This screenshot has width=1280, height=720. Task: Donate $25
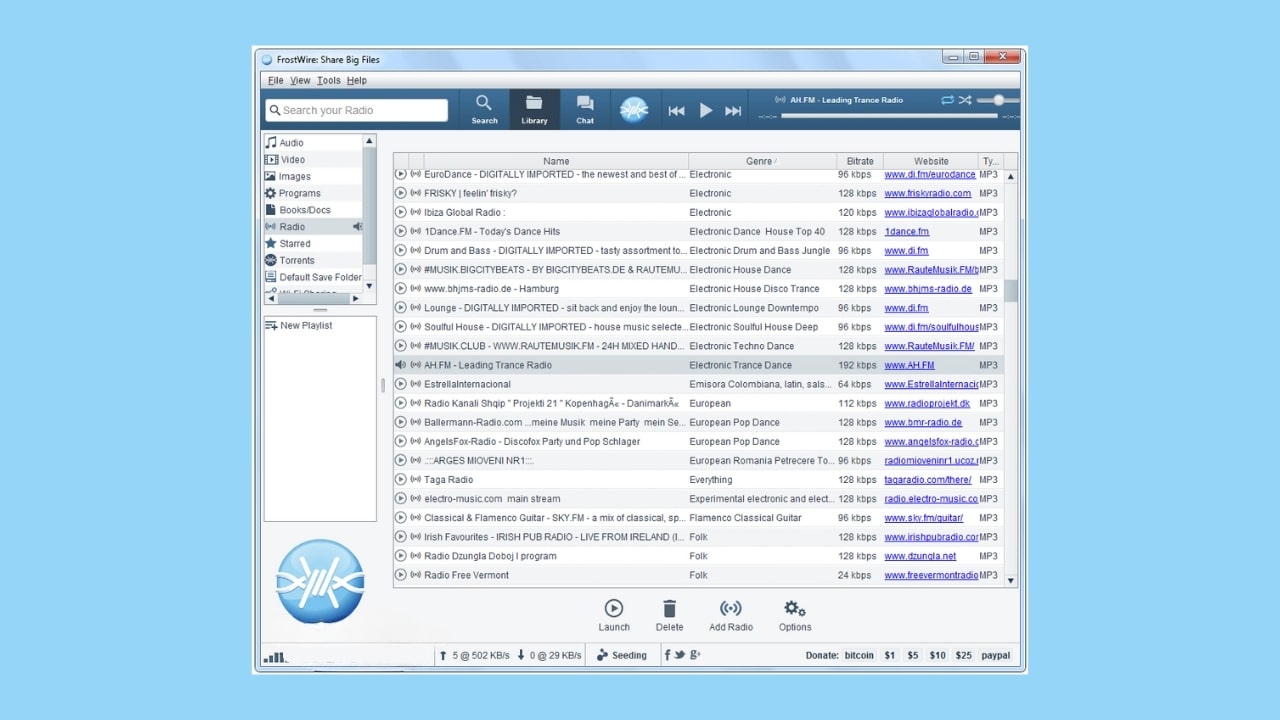(x=963, y=656)
